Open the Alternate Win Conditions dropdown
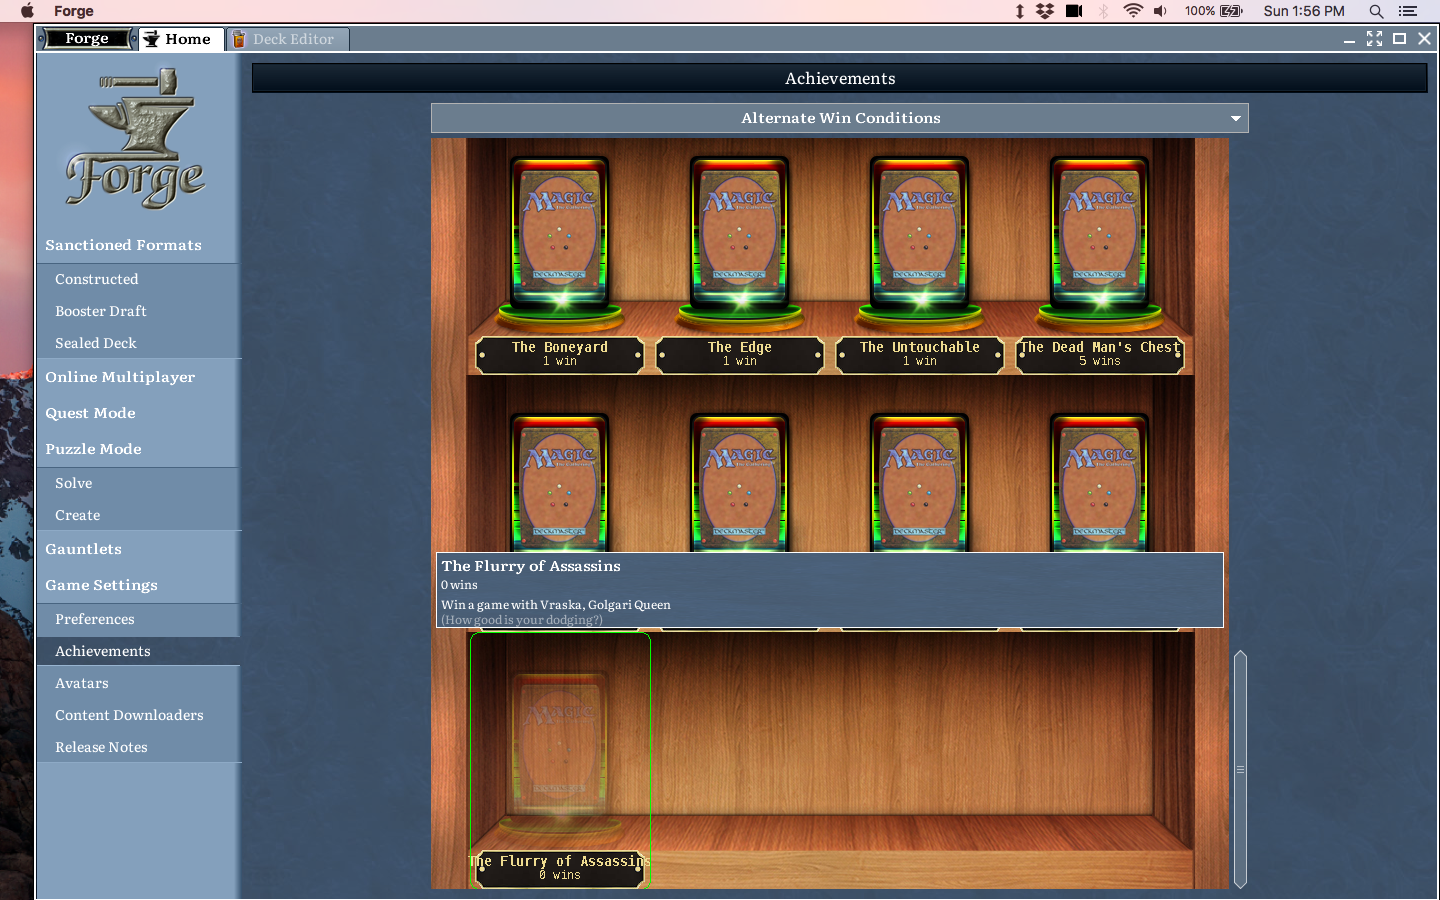 tap(840, 118)
